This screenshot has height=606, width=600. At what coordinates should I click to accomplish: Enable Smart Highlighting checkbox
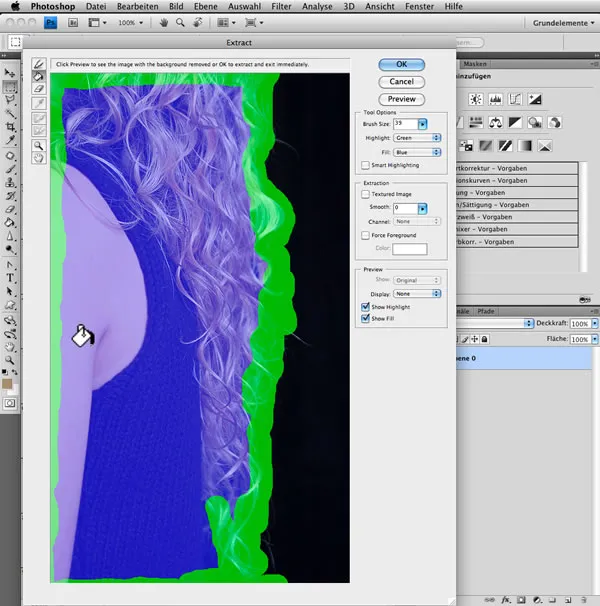pos(366,165)
